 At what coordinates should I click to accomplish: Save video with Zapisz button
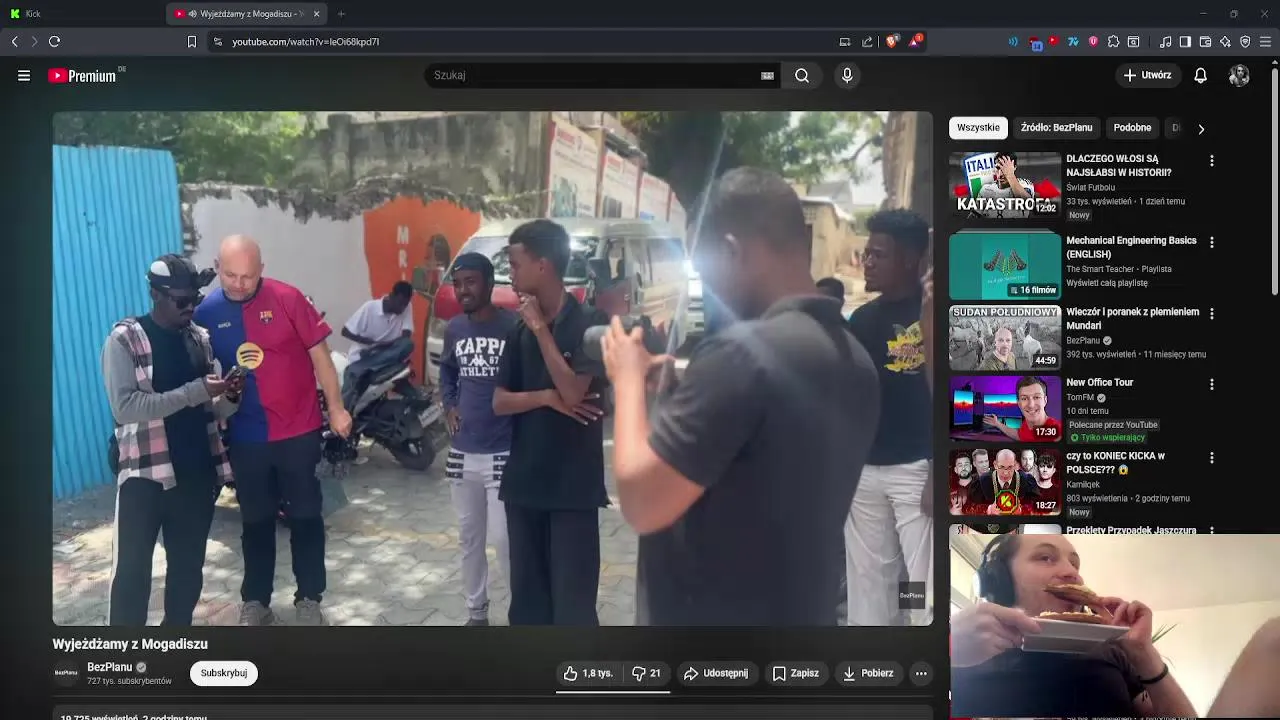[x=796, y=673]
